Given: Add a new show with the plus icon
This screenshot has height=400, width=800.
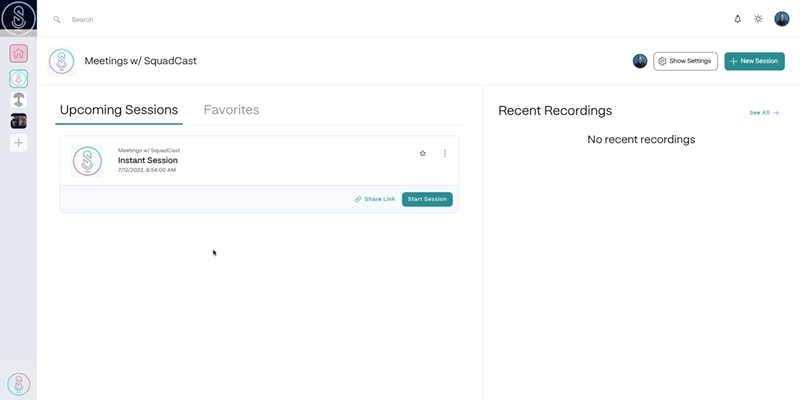Looking at the screenshot, I should pyautogui.click(x=18, y=143).
